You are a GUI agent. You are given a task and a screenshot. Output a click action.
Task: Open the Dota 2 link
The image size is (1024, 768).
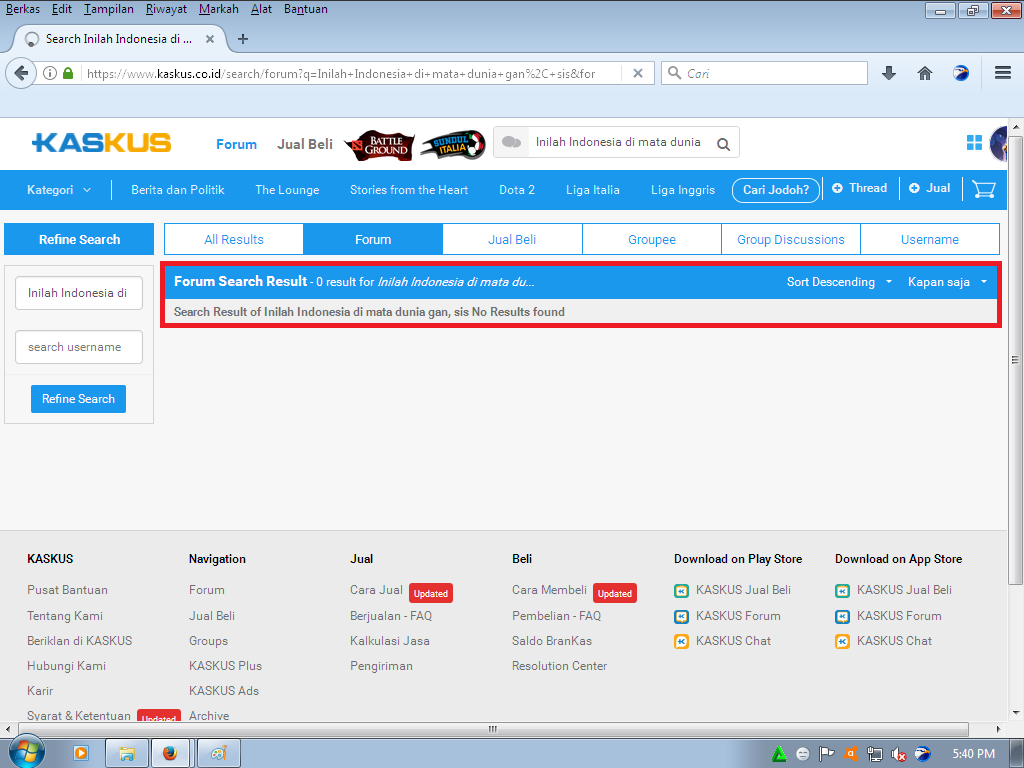pos(517,190)
